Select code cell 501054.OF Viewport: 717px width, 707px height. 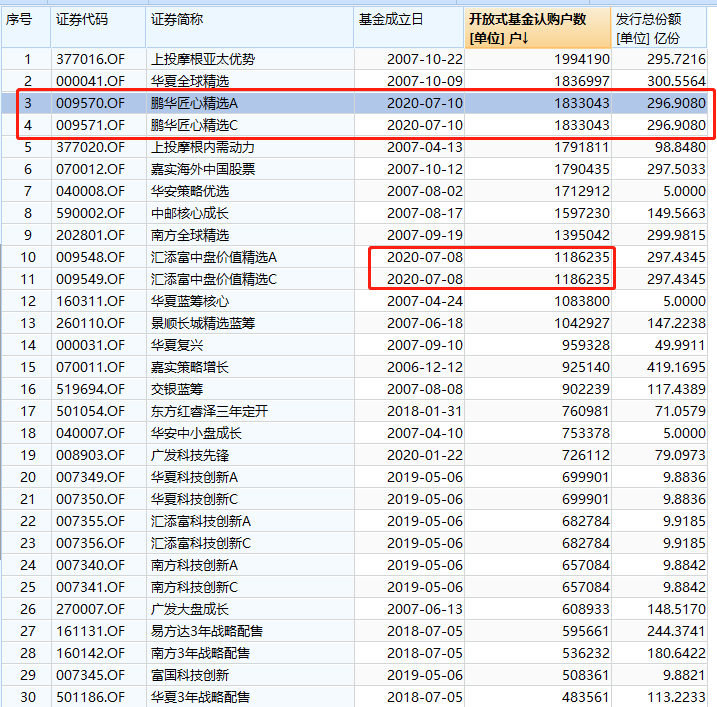[91, 411]
